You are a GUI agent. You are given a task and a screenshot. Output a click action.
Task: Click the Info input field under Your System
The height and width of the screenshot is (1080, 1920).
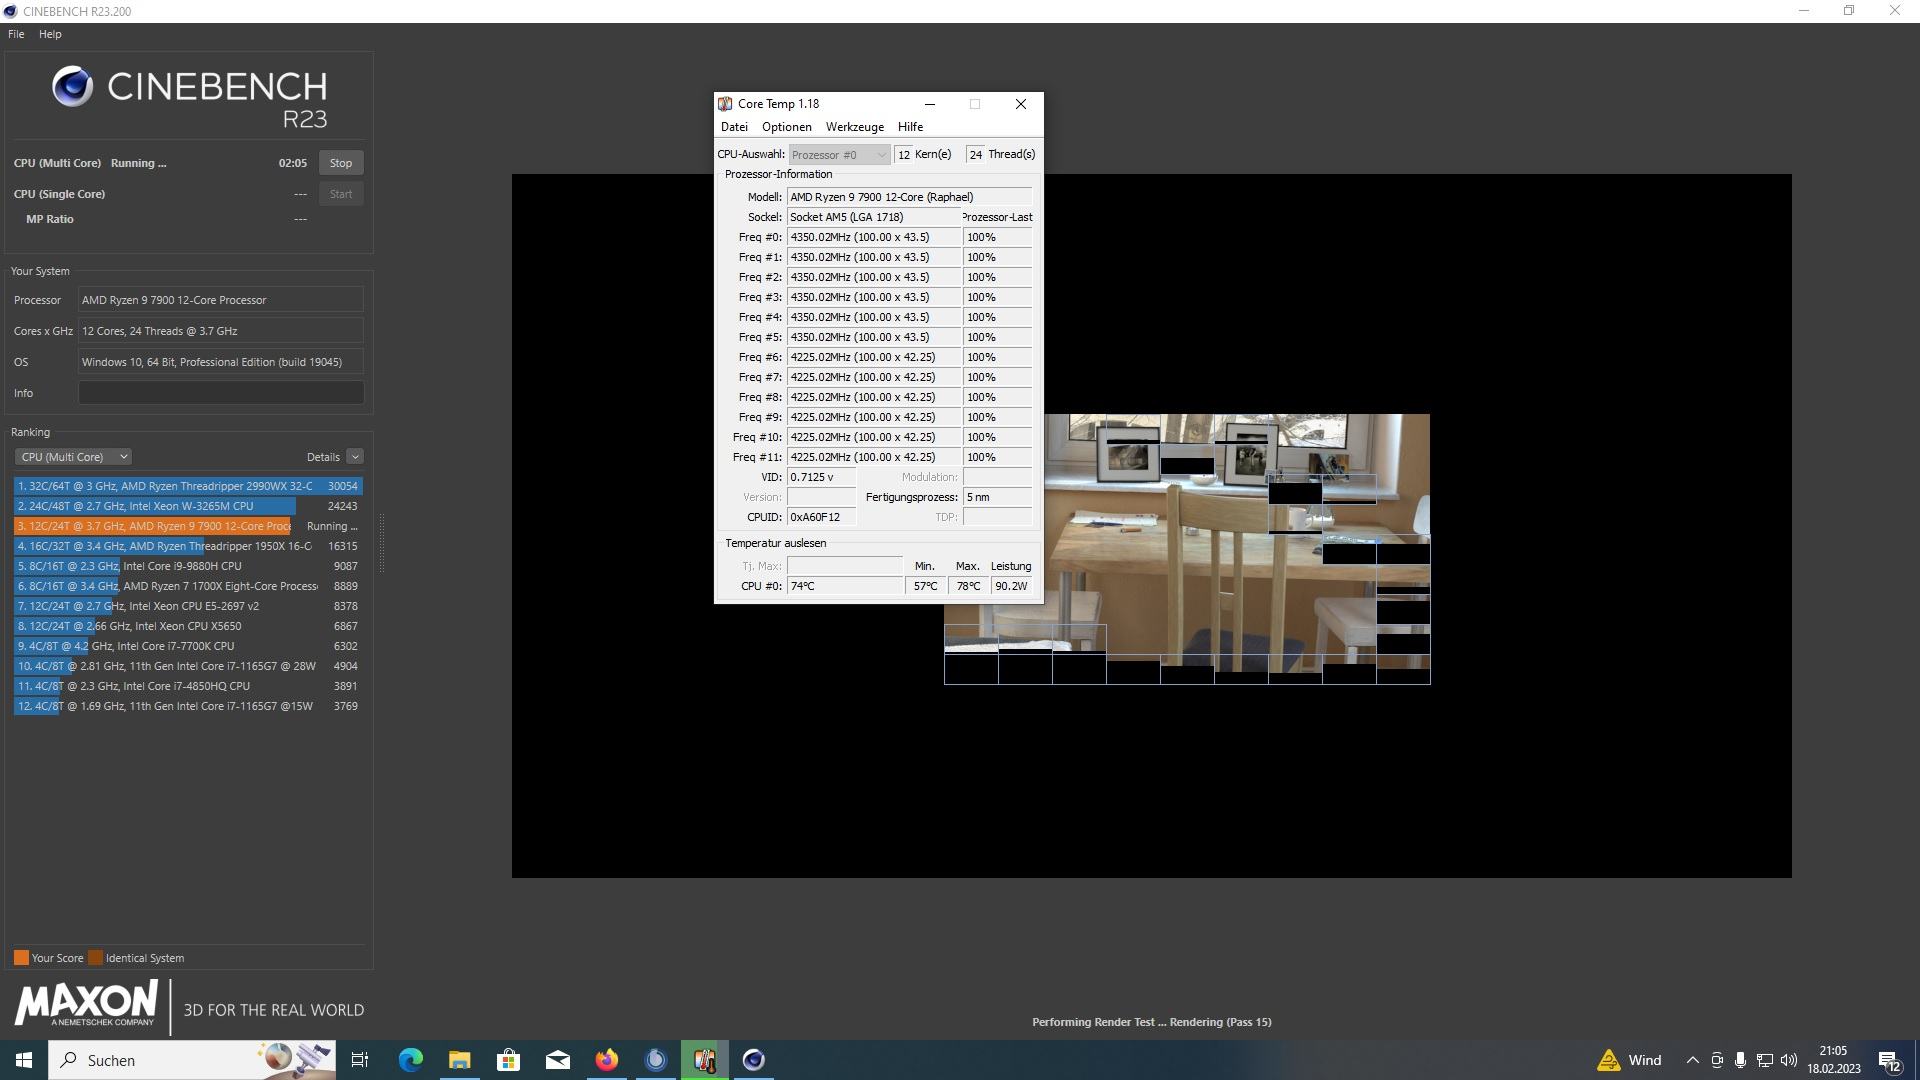[x=221, y=393]
